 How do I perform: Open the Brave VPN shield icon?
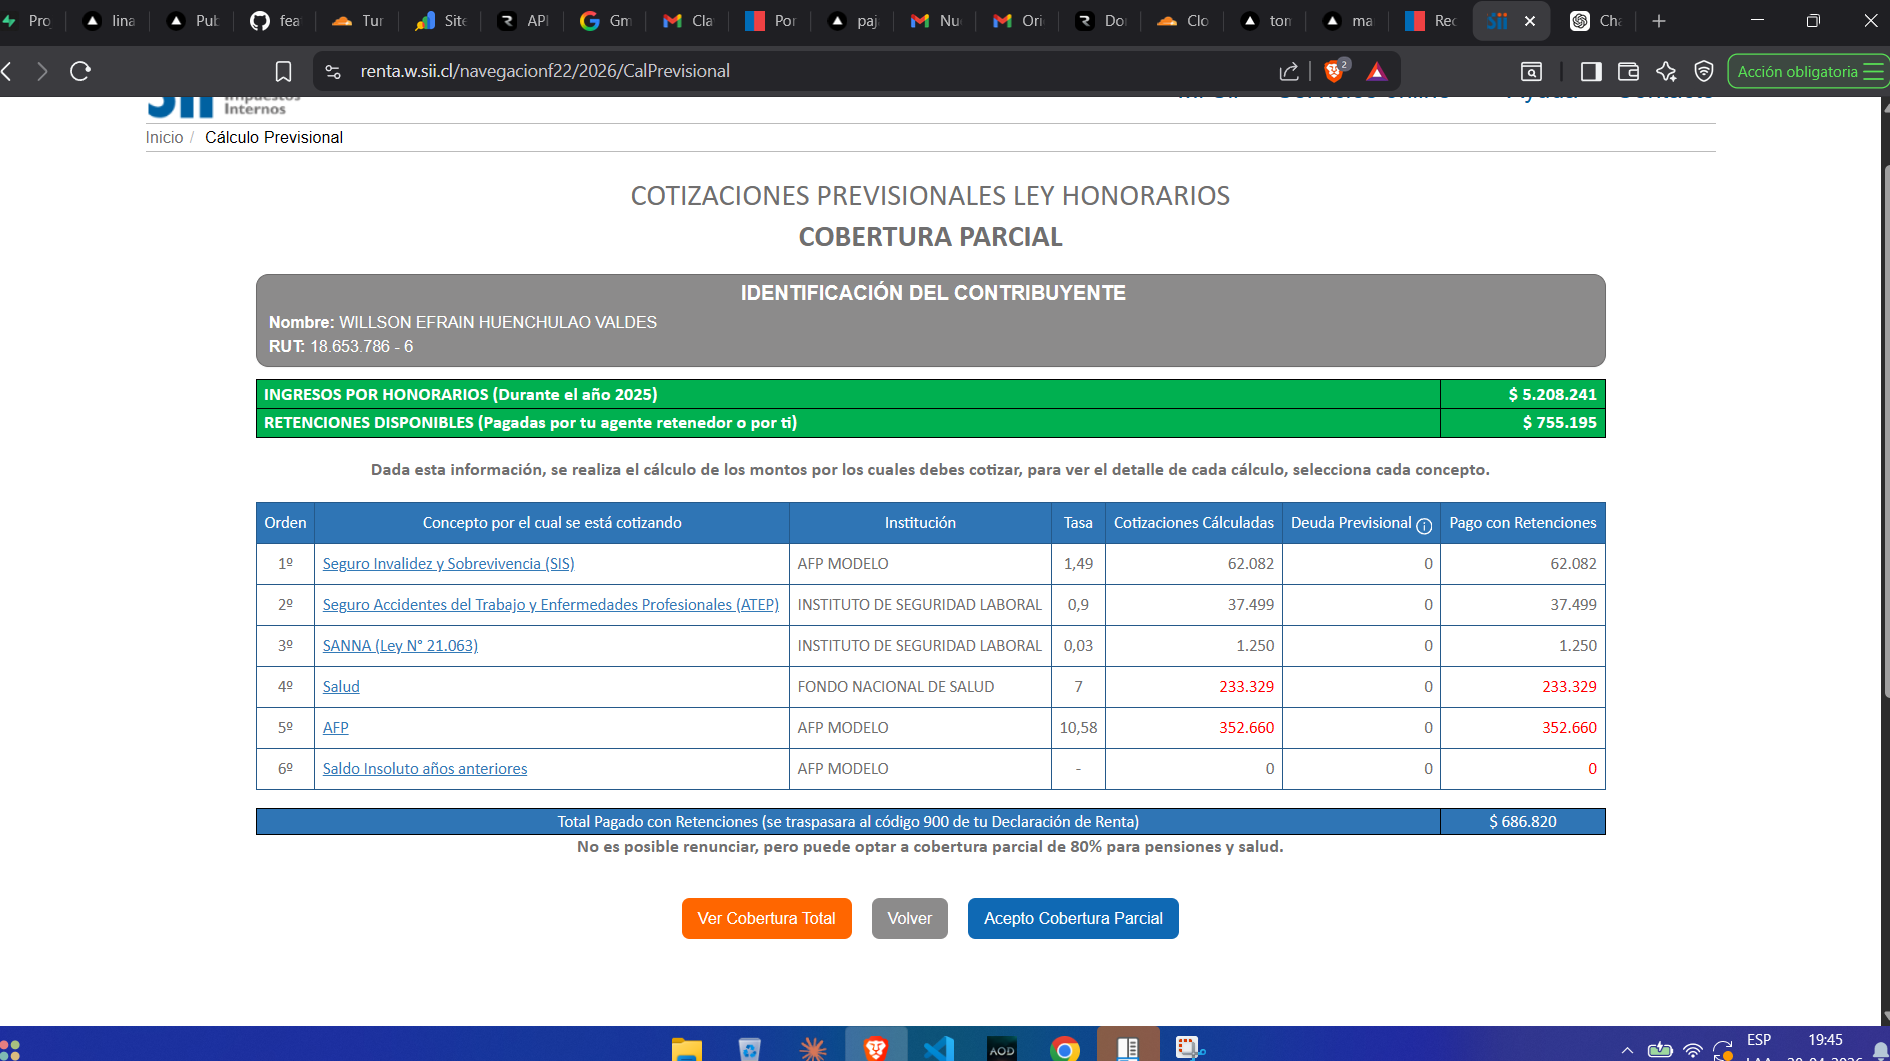click(x=1704, y=71)
